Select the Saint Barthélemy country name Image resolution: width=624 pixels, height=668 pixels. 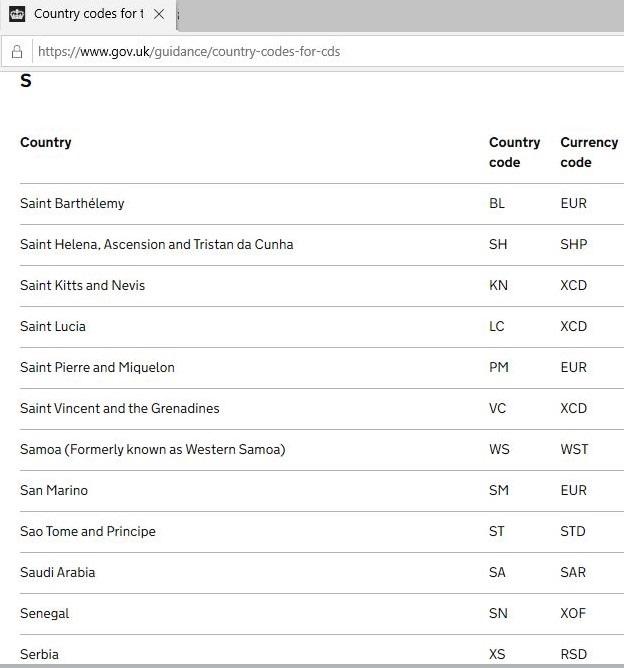coord(72,203)
